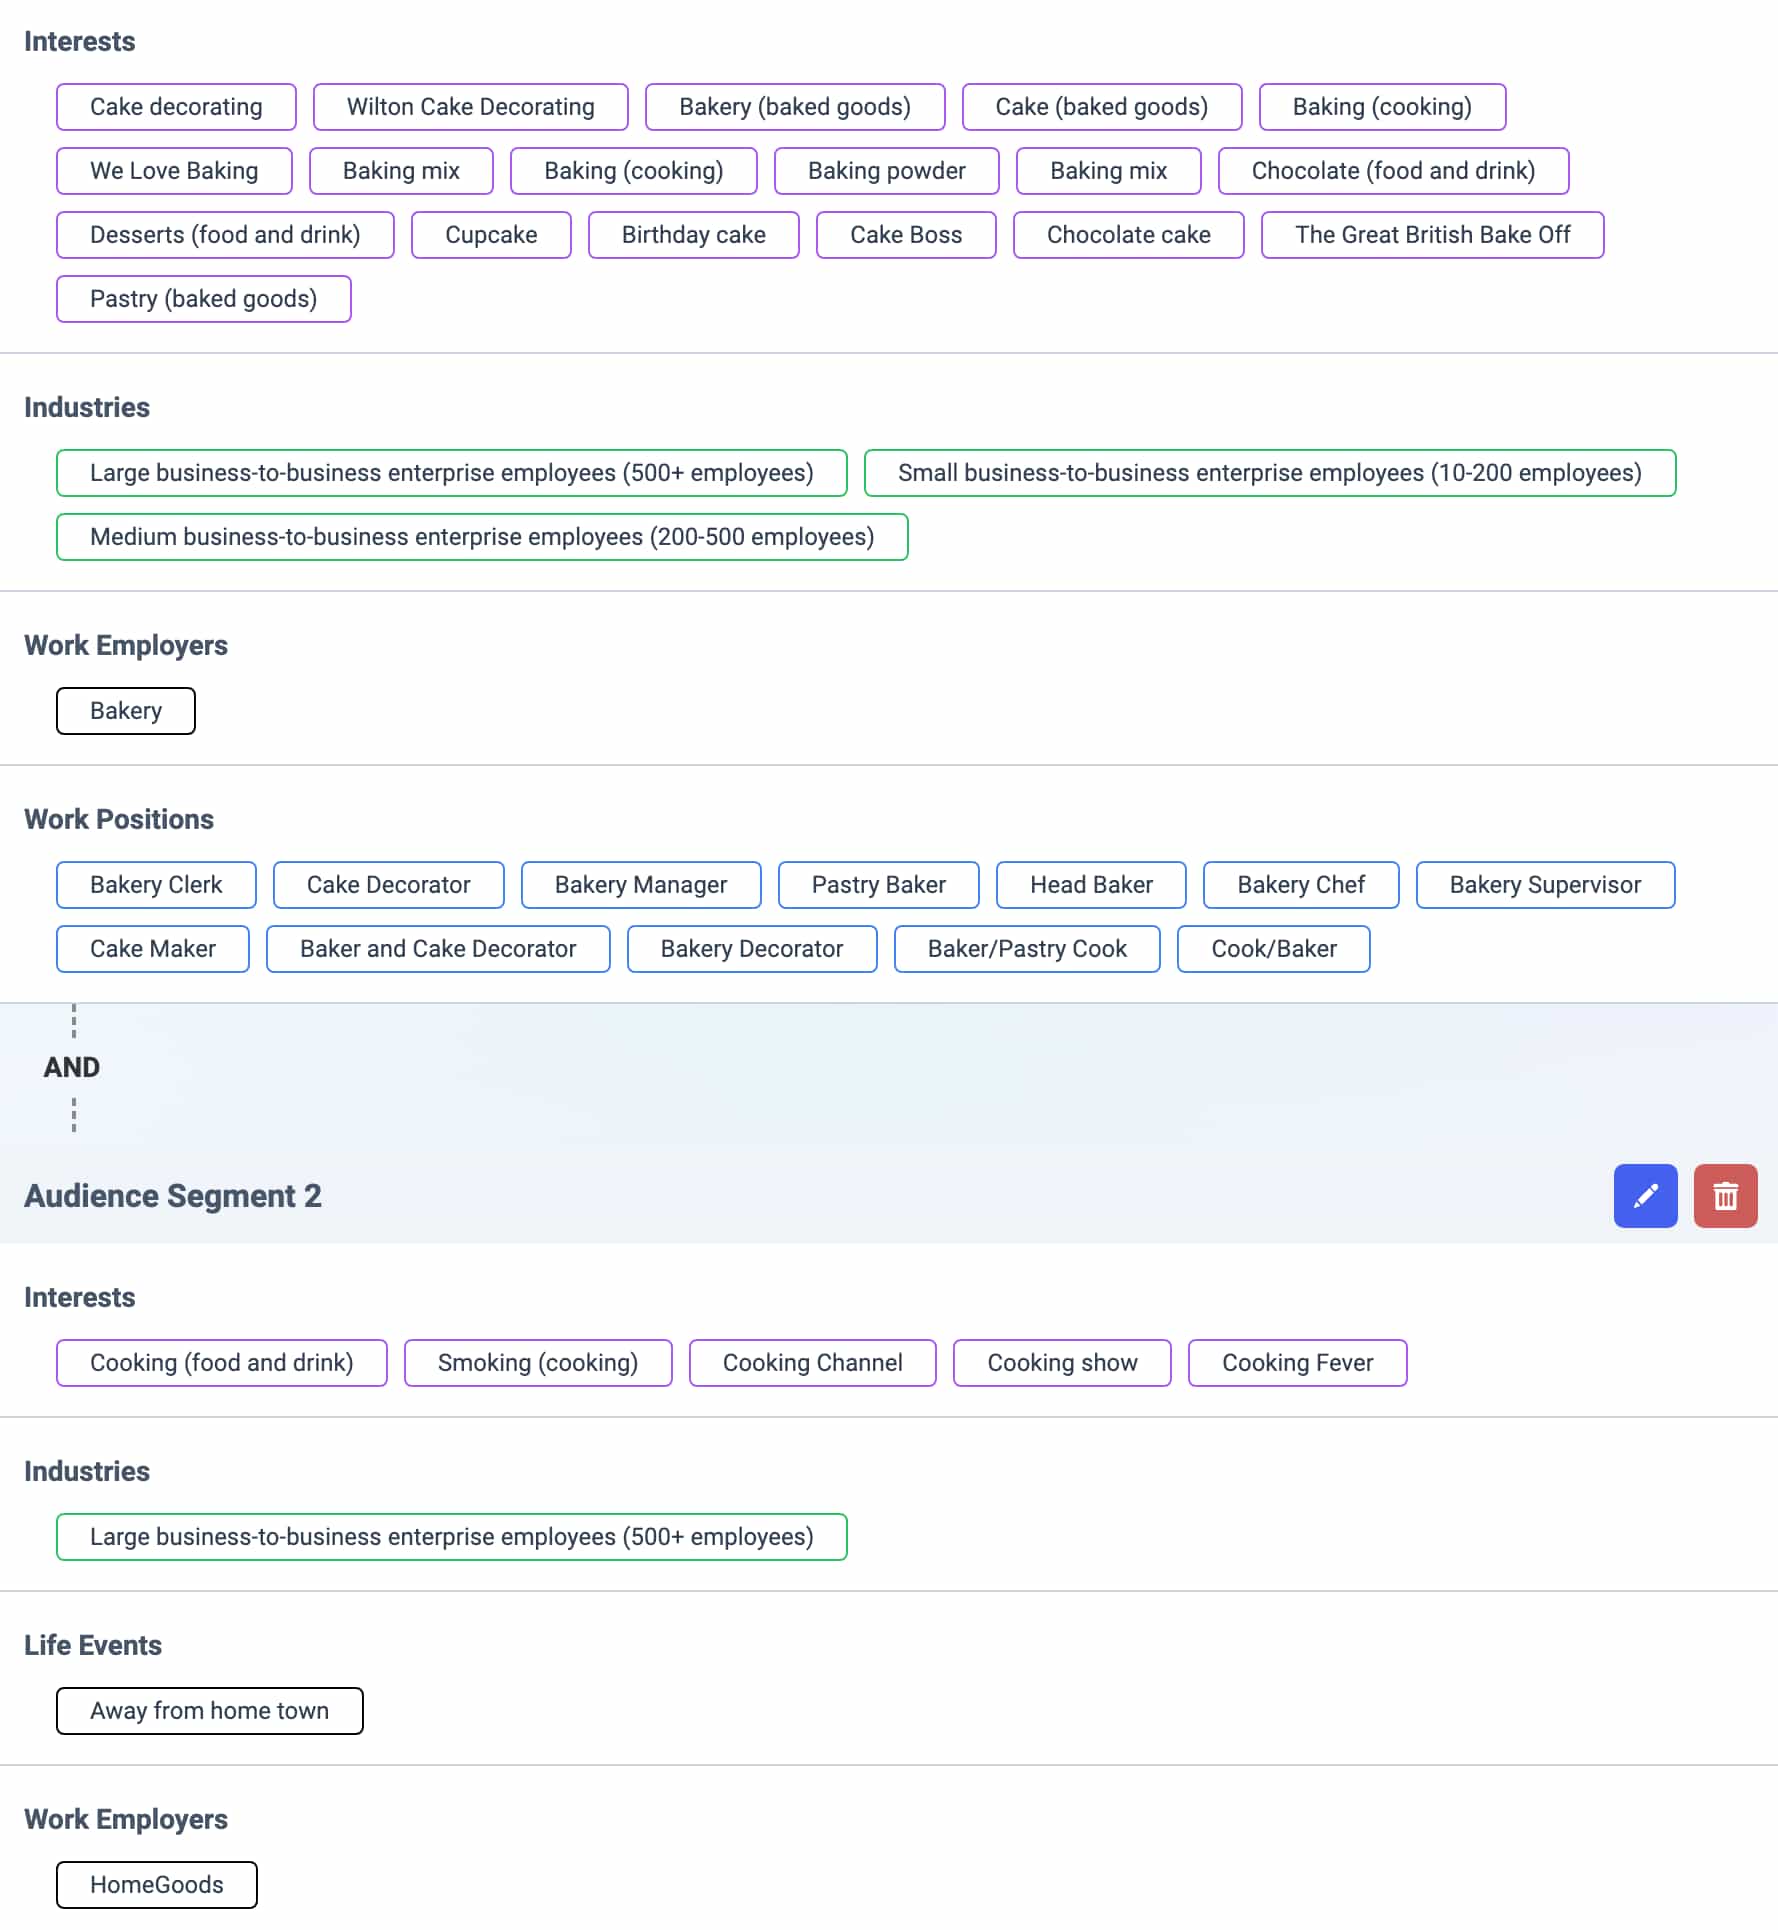Viewport: 1778px width, 1930px height.
Task: Select the Cake Decorator position tag
Action: pyautogui.click(x=388, y=885)
